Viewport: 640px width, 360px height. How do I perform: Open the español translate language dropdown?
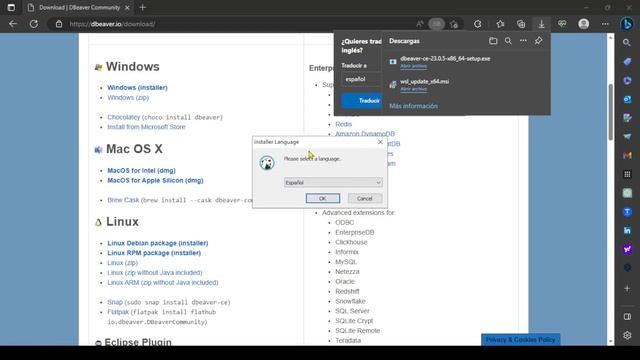click(362, 79)
